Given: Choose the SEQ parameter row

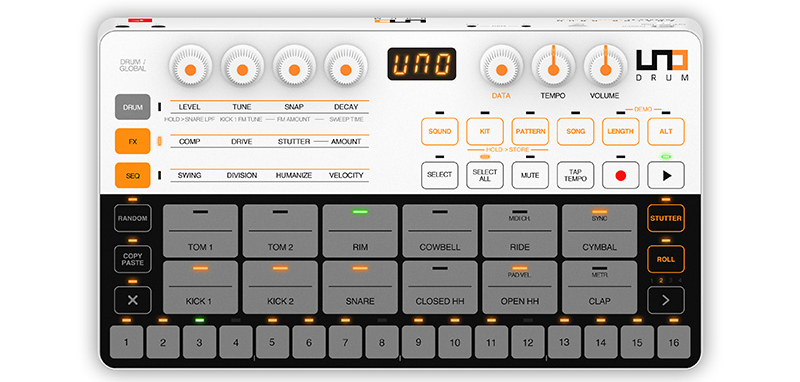Looking at the screenshot, I should point(133,175).
